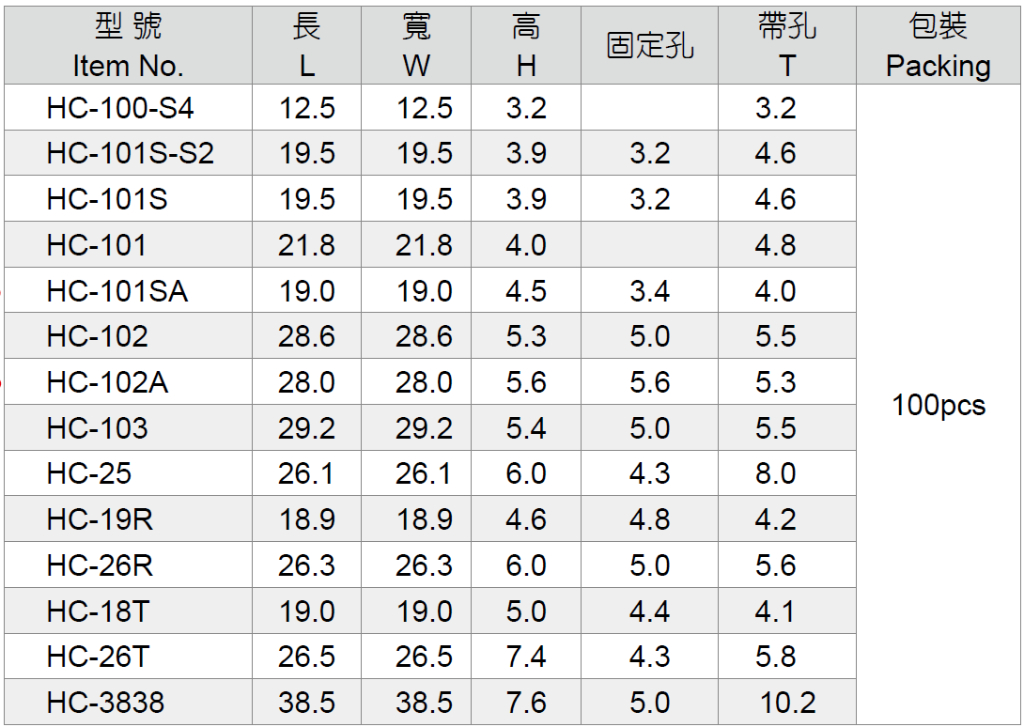1024x727 pixels.
Task: Click the HC-25 item cell
Action: [89, 474]
